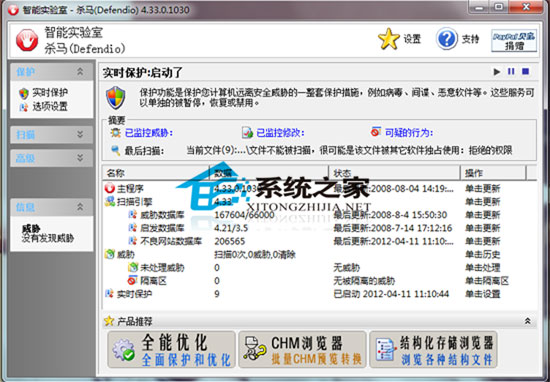The height and width of the screenshot is (382, 550).
Task: Open the 结构化存储浏览器 product banner
Action: [433, 350]
